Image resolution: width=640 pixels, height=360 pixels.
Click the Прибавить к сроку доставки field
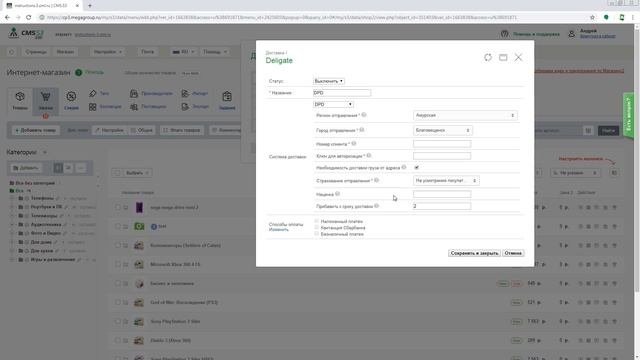(x=442, y=206)
